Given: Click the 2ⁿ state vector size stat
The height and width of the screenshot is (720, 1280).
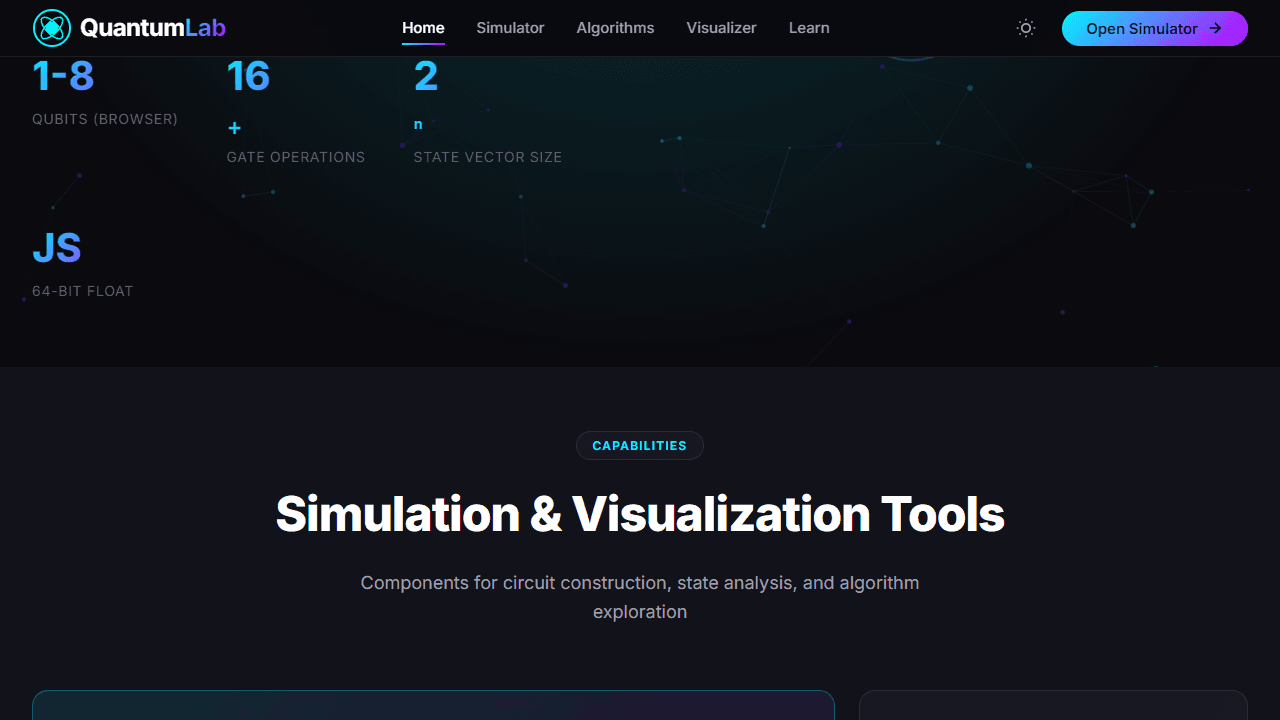Looking at the screenshot, I should point(488,111).
